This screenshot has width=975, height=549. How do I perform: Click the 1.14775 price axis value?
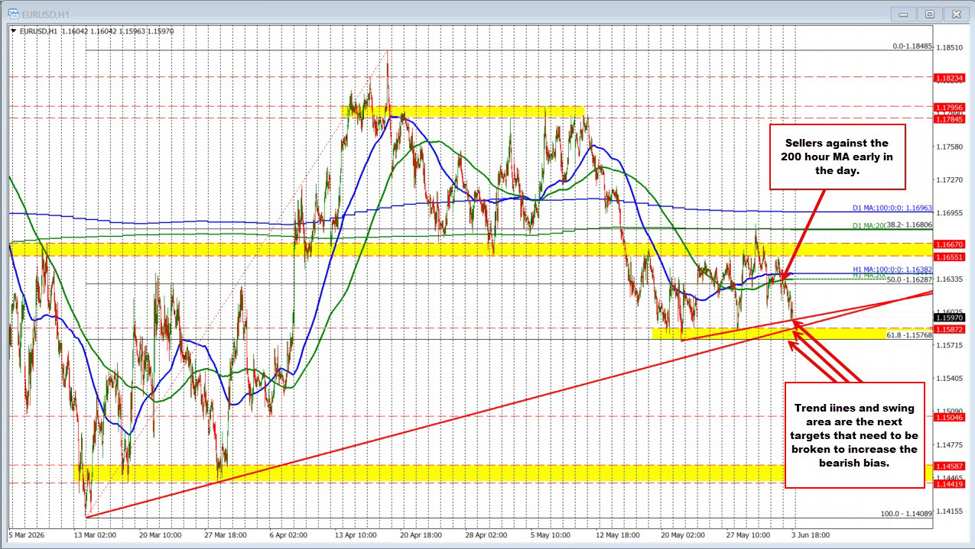[x=950, y=445]
